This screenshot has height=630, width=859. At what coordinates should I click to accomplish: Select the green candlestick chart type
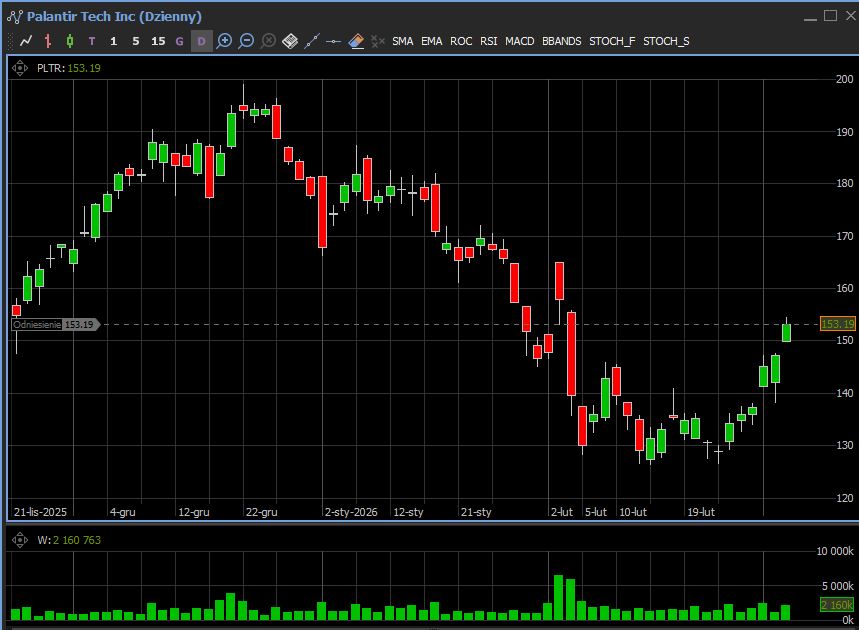70,41
